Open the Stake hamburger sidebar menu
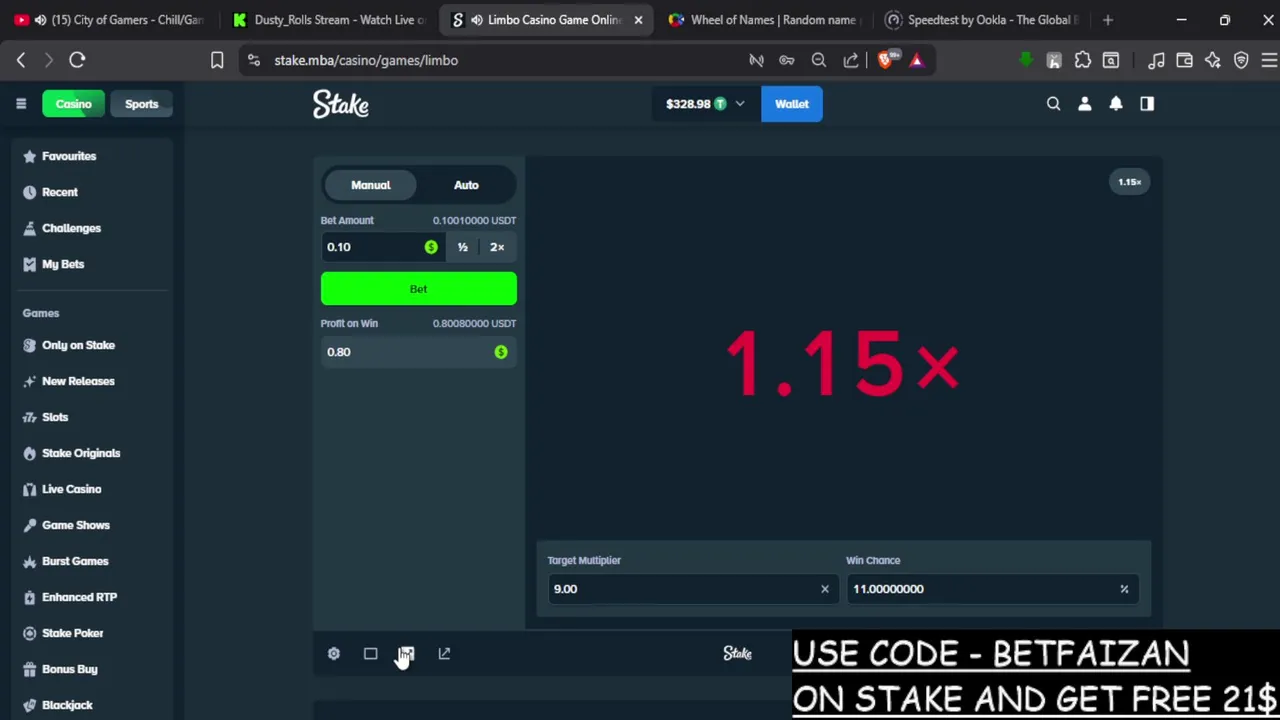The height and width of the screenshot is (720, 1280). [21, 104]
